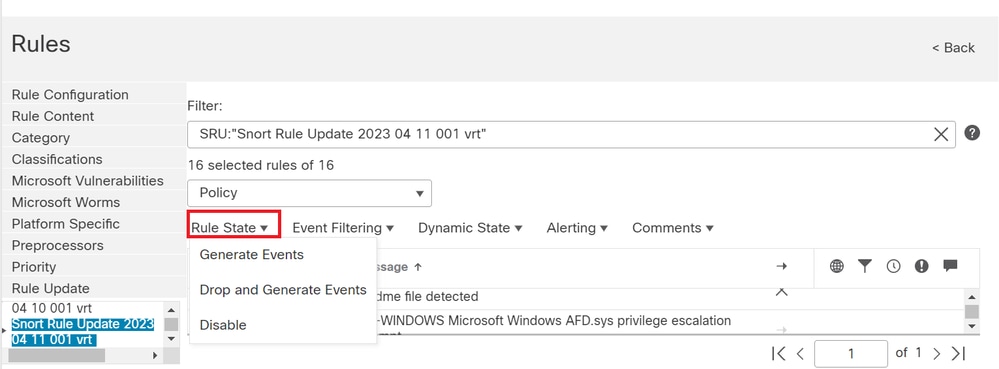Open the Policy dropdown
The width and height of the screenshot is (999, 369).
[x=310, y=193]
